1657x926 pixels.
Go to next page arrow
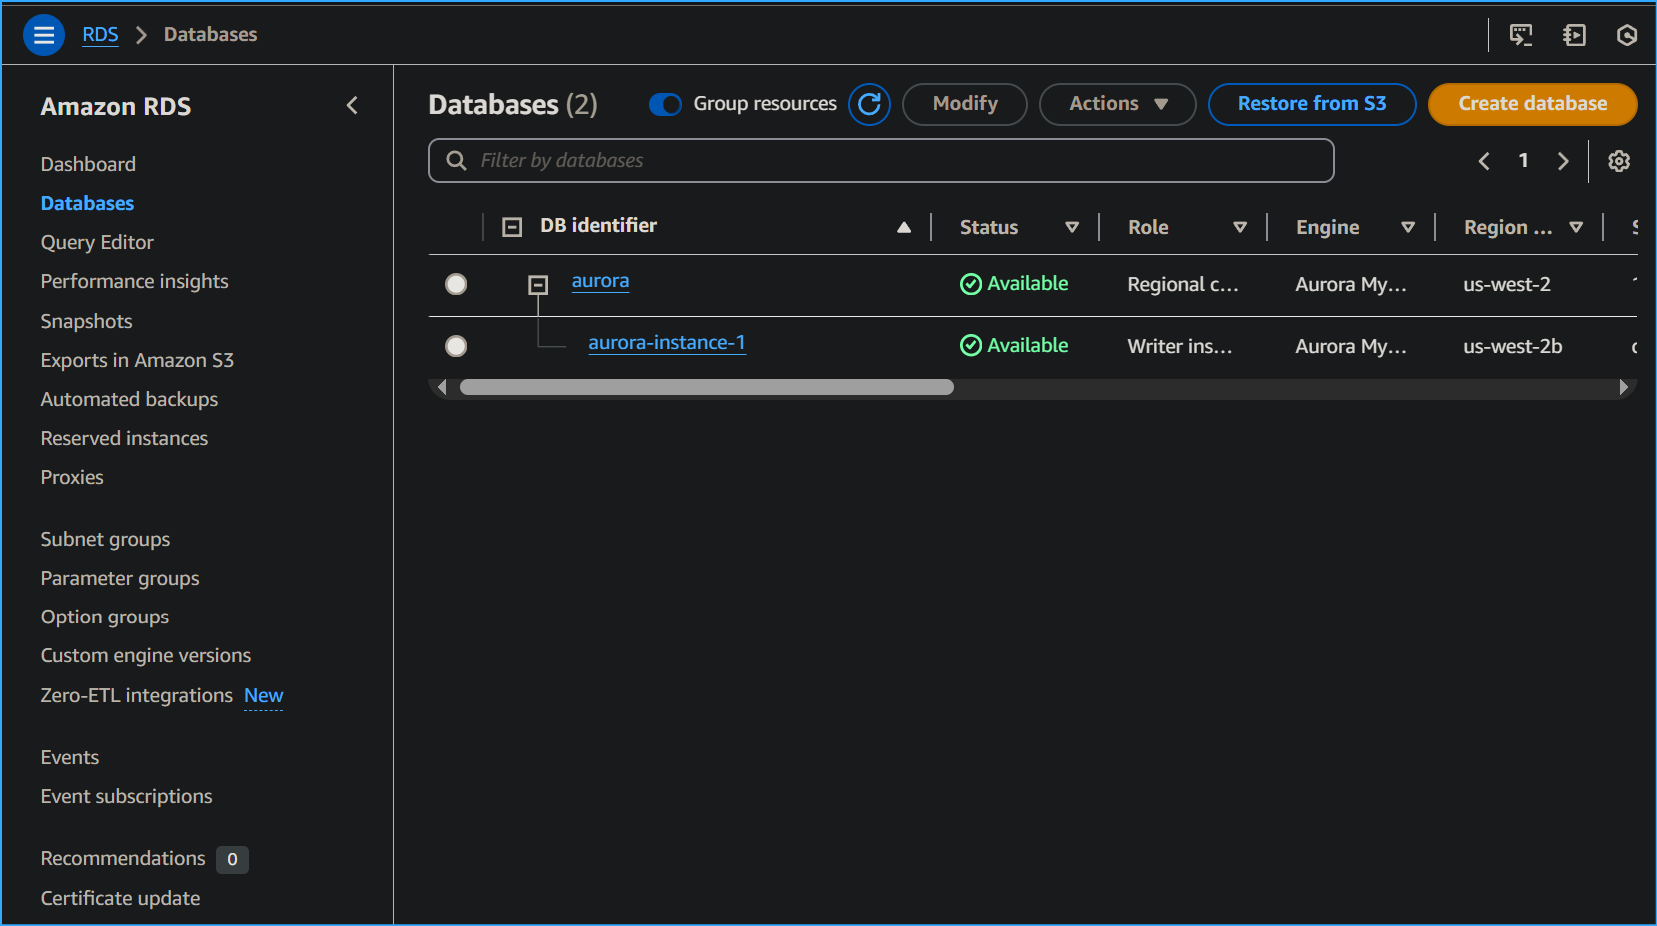(x=1563, y=161)
